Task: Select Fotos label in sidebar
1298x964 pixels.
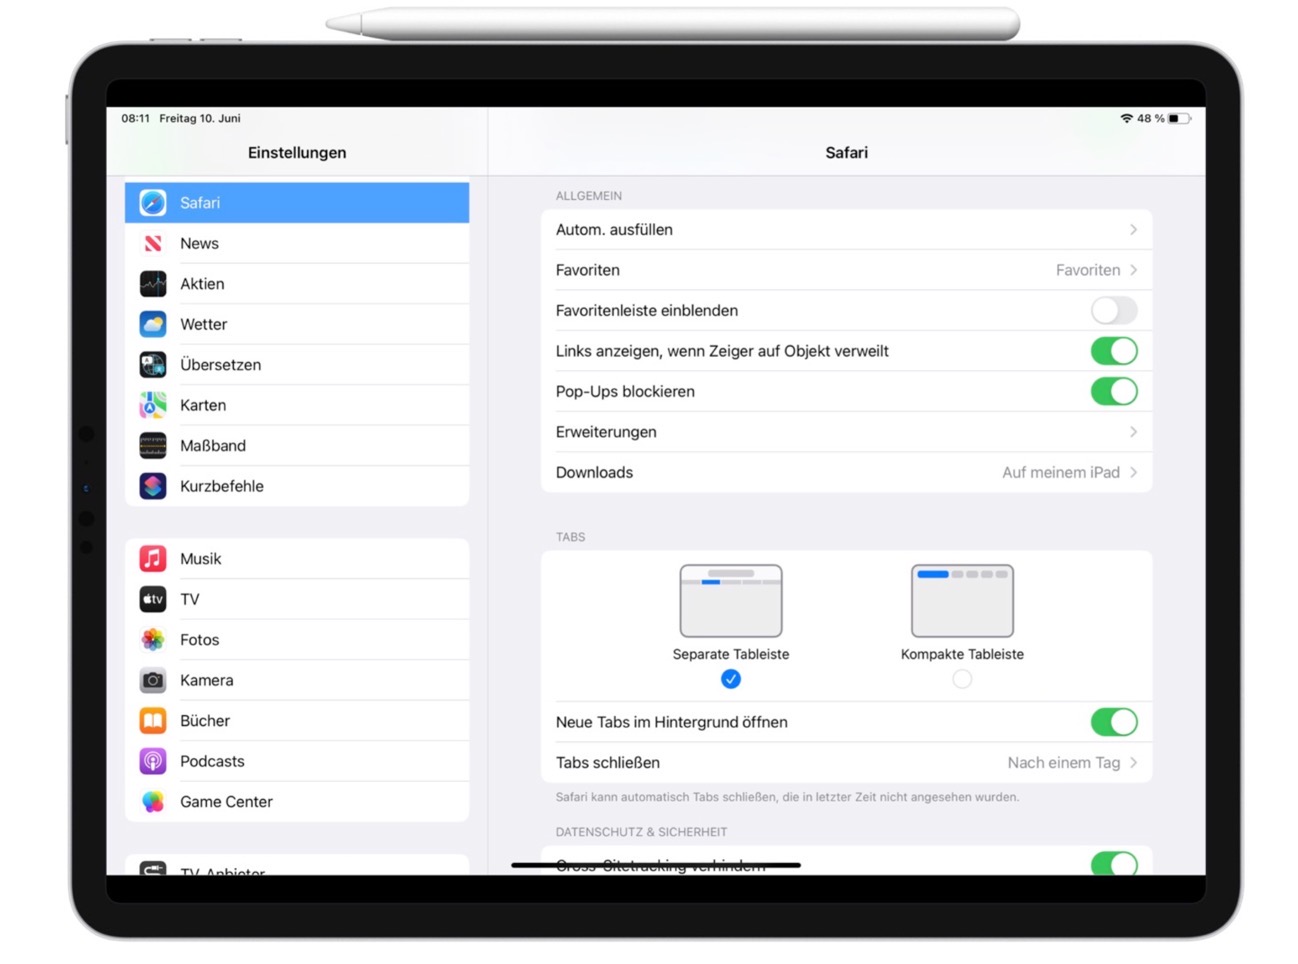Action: (x=199, y=640)
